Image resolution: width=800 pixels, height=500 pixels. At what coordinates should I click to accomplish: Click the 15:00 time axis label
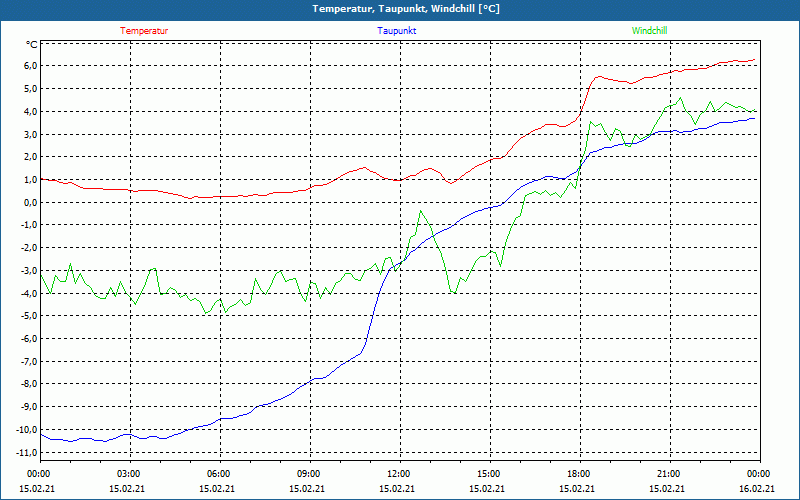pyautogui.click(x=487, y=473)
